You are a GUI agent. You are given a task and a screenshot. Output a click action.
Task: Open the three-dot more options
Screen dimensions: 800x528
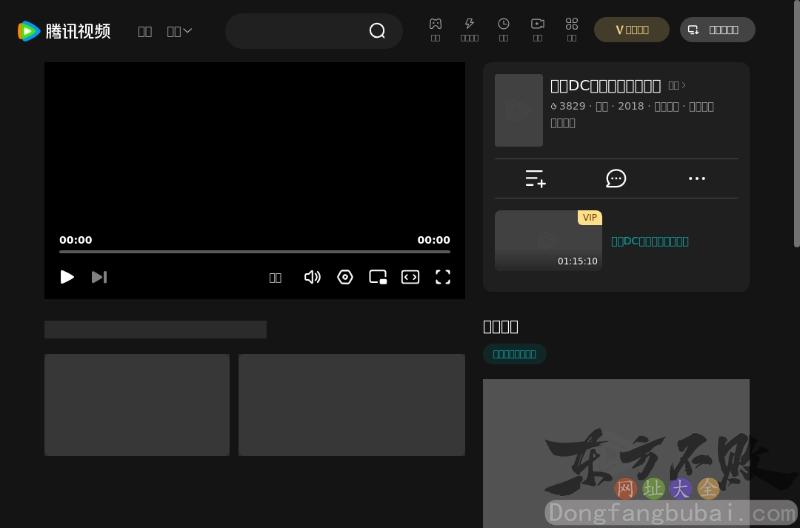(697, 179)
